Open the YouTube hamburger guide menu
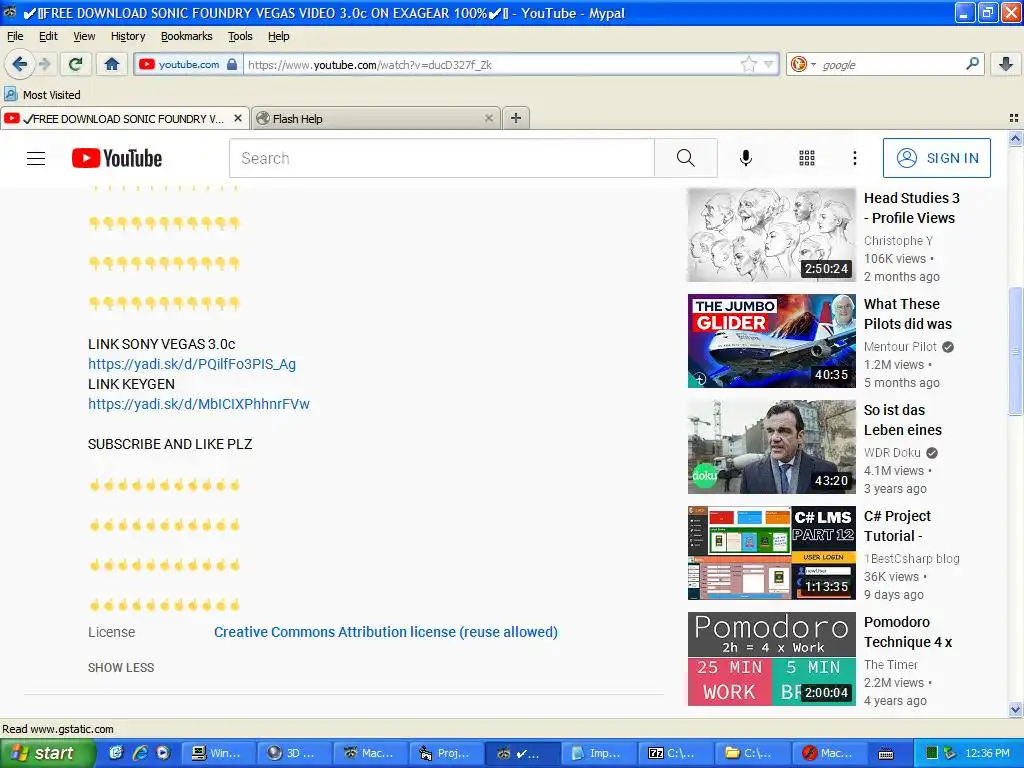The width and height of the screenshot is (1024, 768). (36, 158)
